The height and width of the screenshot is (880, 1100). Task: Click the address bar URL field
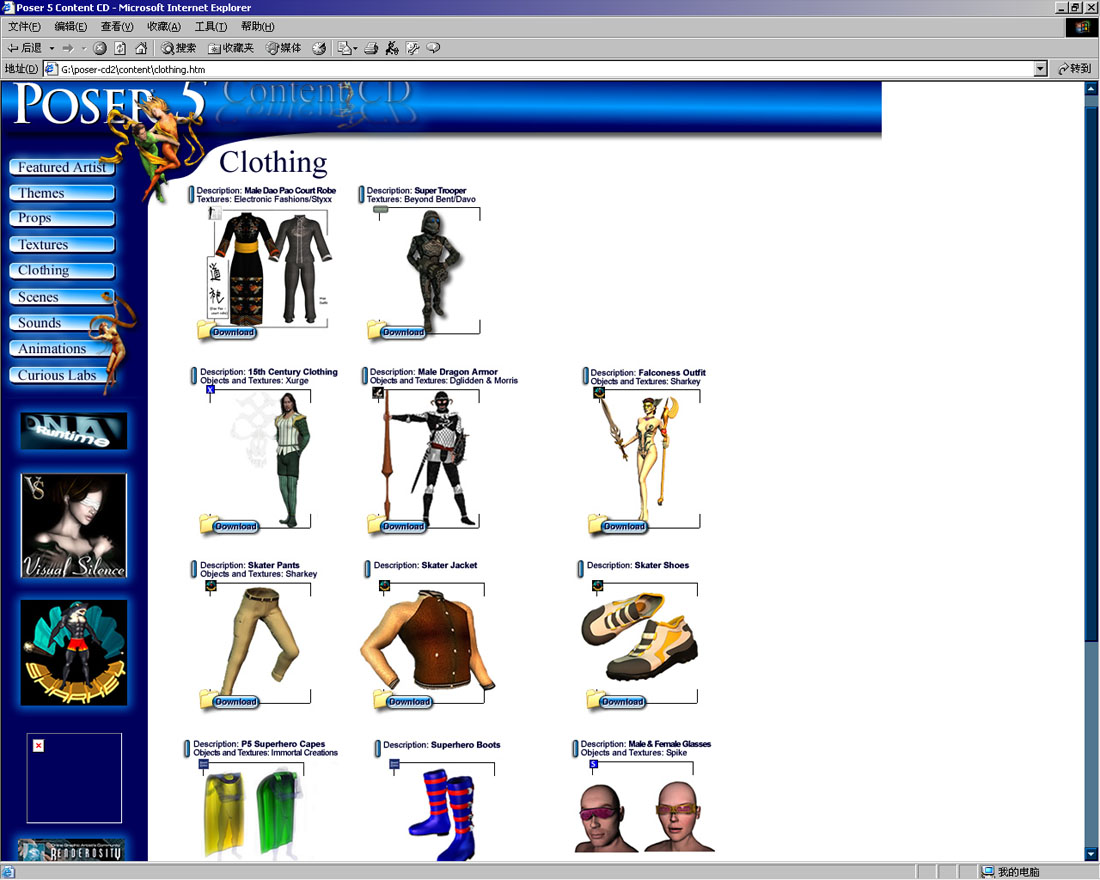(539, 69)
